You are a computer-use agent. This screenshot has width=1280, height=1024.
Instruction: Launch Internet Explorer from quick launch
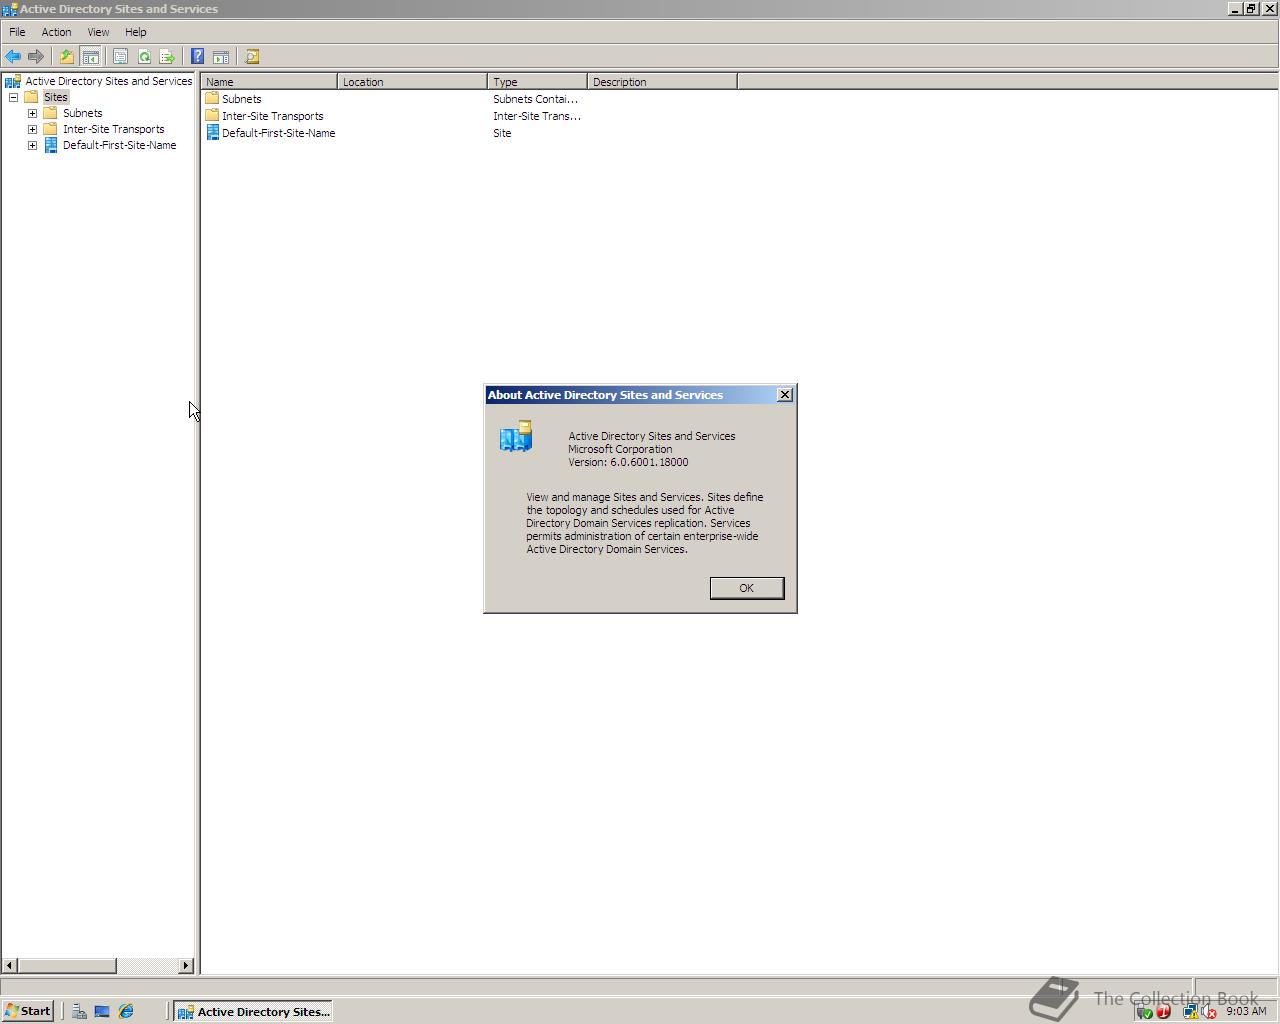point(126,1012)
